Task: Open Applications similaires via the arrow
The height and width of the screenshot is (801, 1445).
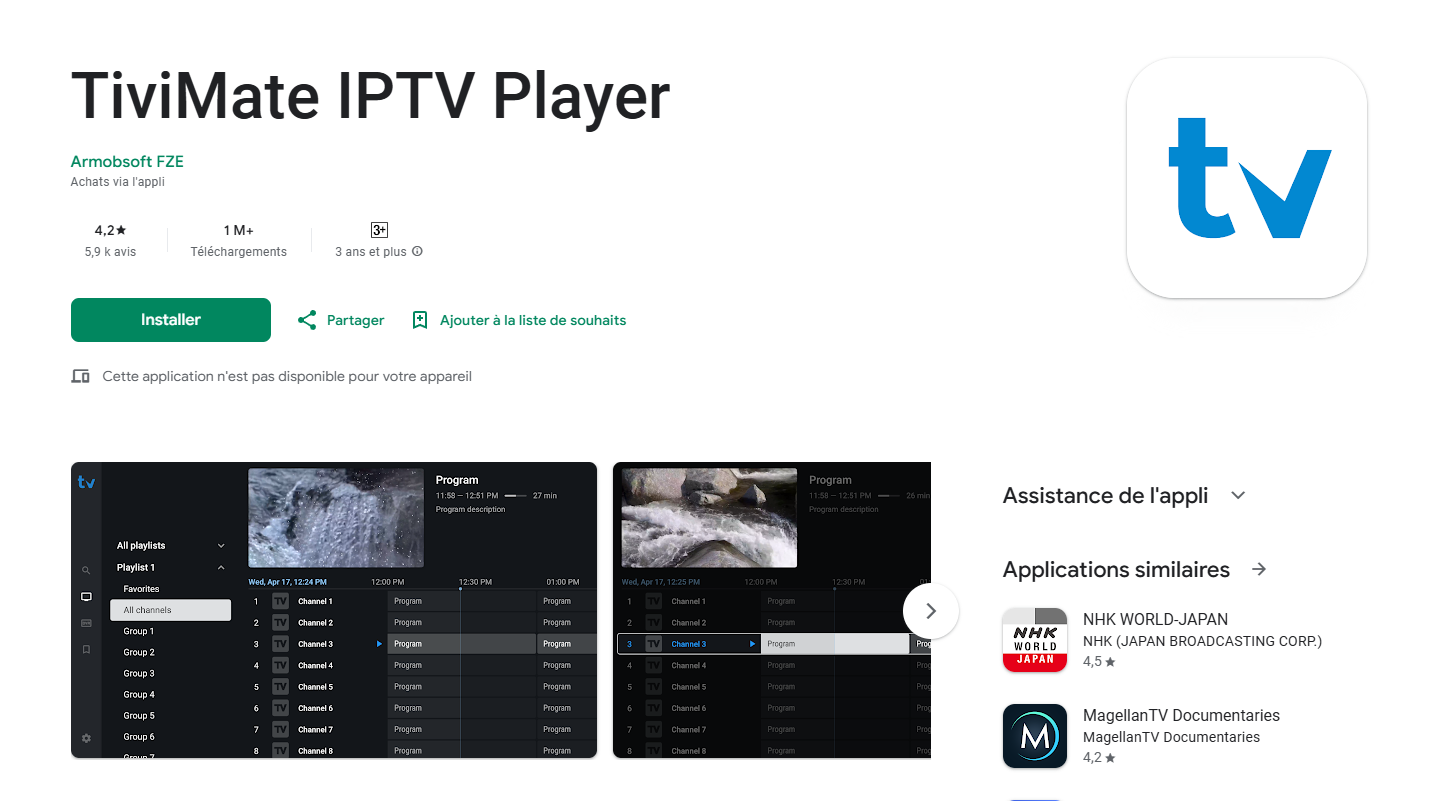Action: pyautogui.click(x=1259, y=569)
